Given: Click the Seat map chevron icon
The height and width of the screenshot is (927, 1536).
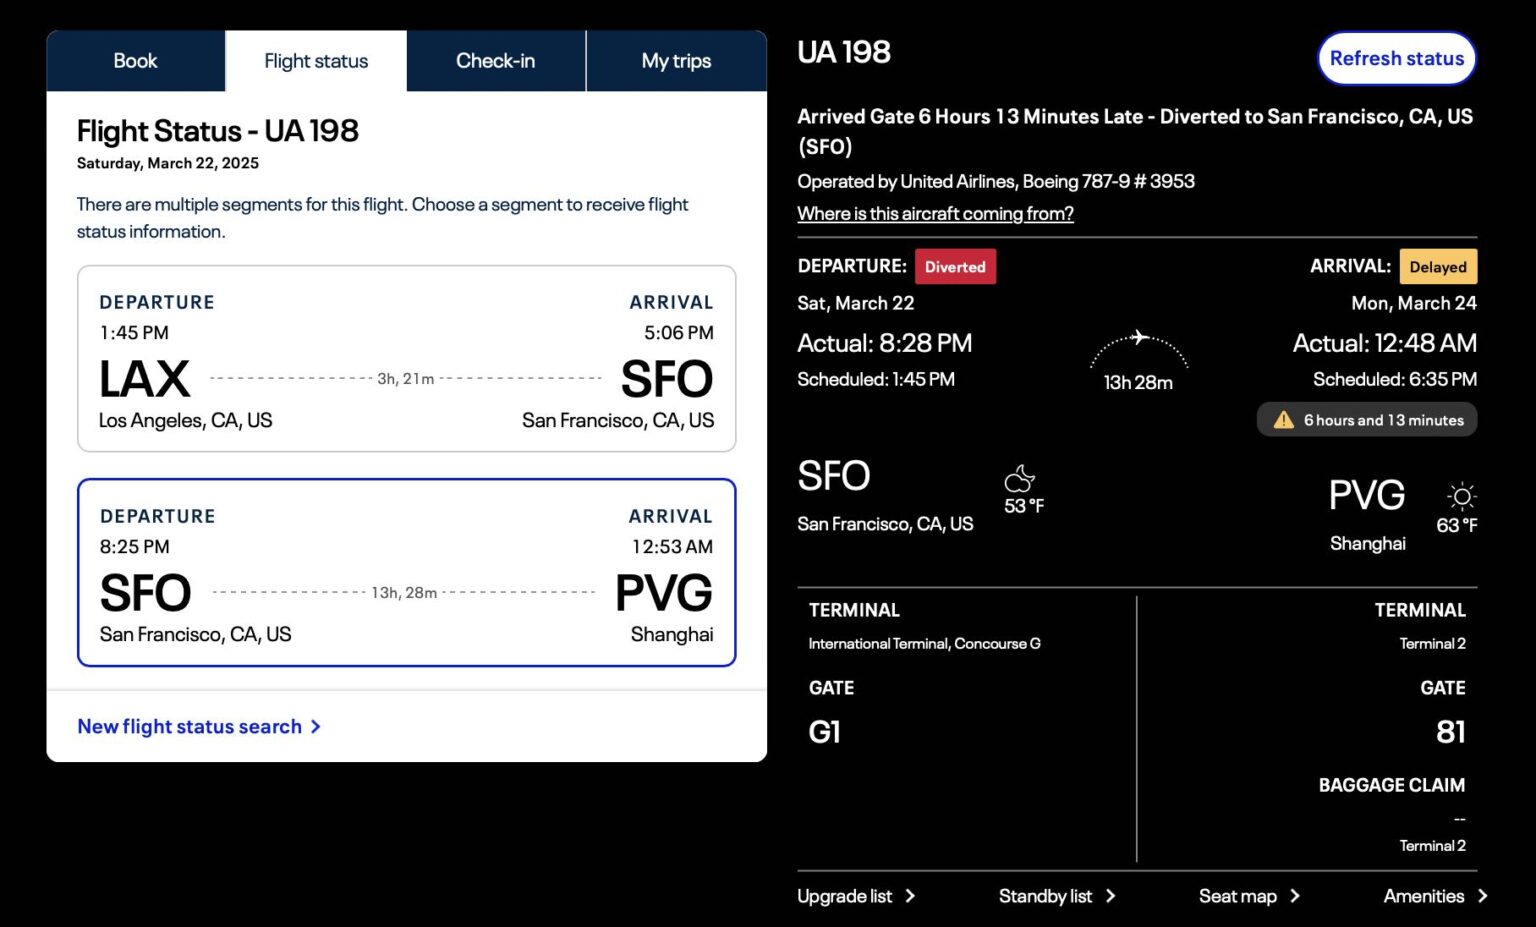Looking at the screenshot, I should point(1297,897).
